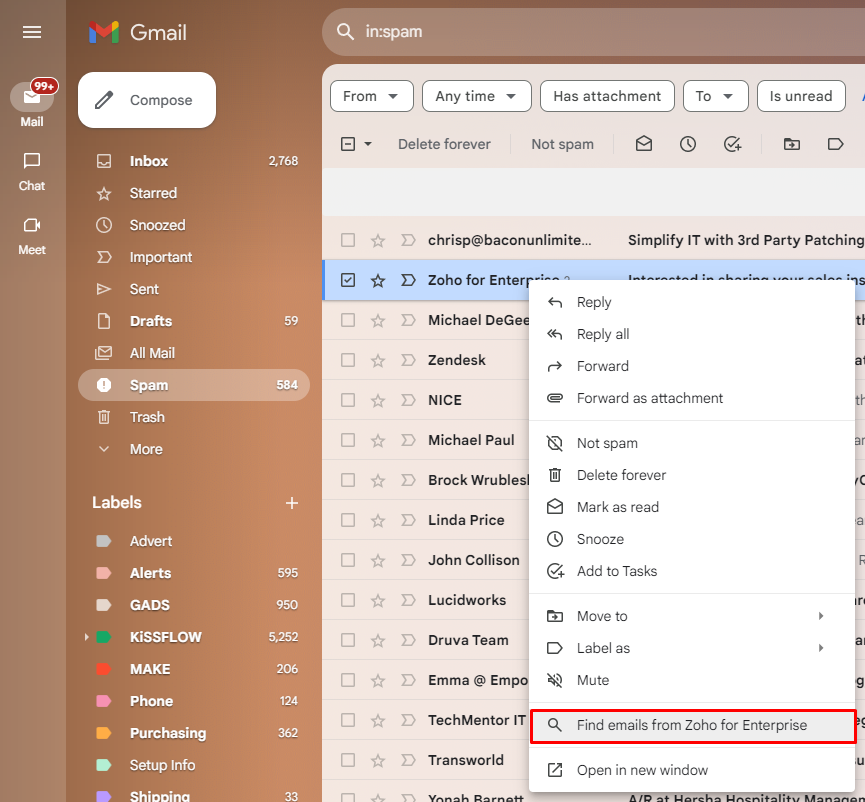Toggle the select-all checkbox in toolbar

pos(348,145)
